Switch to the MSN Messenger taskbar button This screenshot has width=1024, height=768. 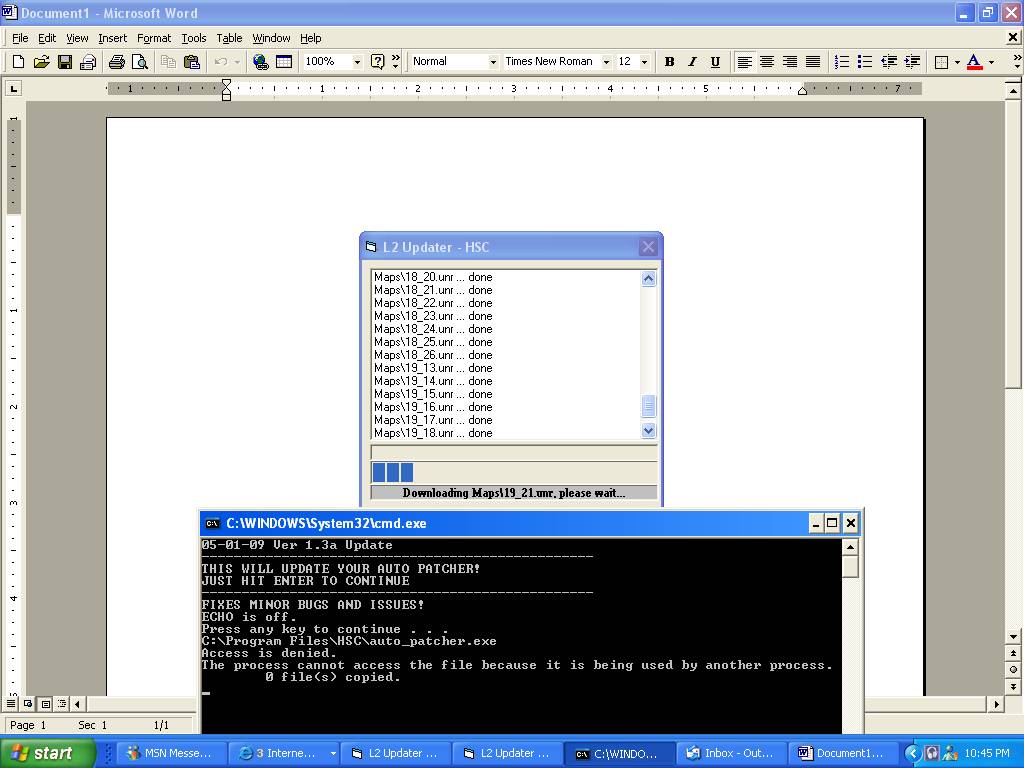(x=173, y=753)
